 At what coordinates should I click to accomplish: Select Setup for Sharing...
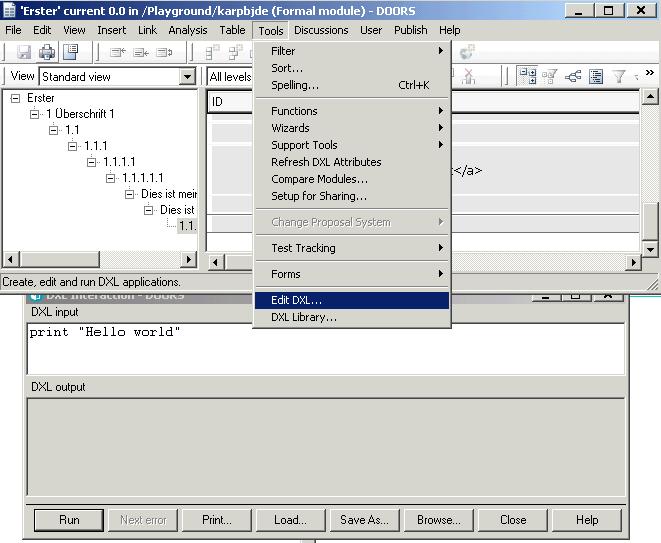click(x=352, y=196)
